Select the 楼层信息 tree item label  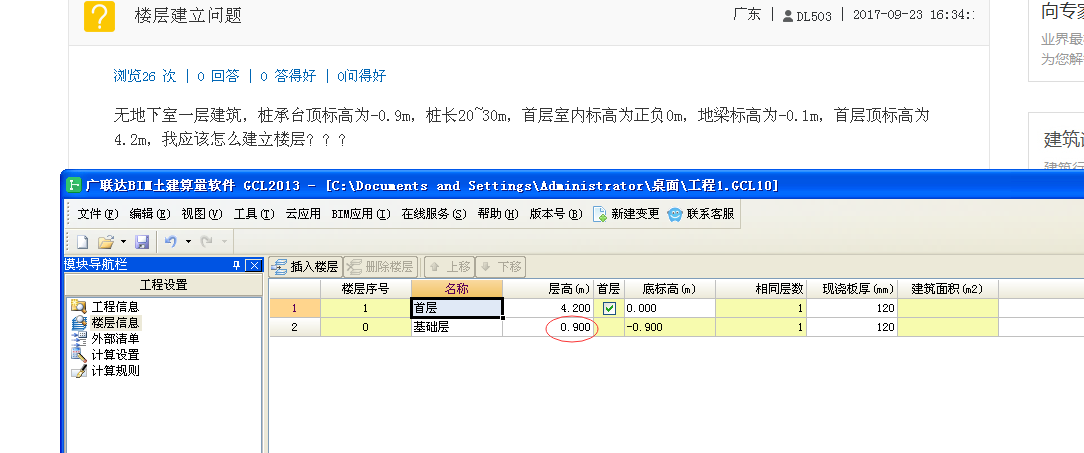pyautogui.click(x=115, y=322)
